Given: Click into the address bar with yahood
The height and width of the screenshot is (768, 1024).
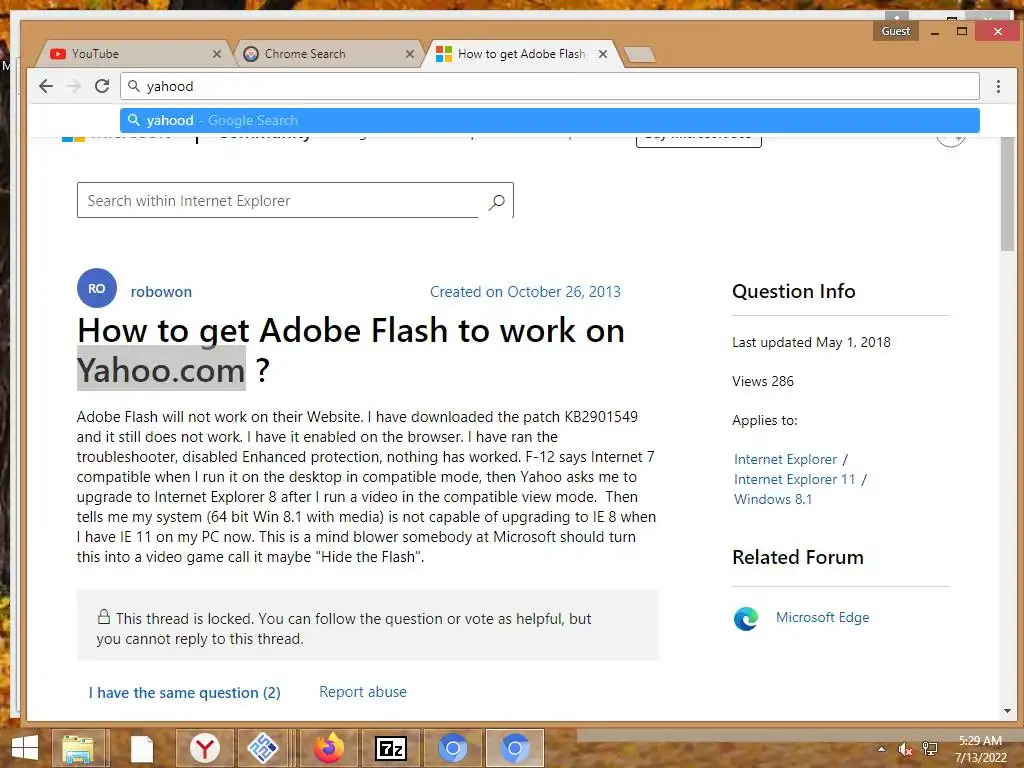Looking at the screenshot, I should pos(550,86).
